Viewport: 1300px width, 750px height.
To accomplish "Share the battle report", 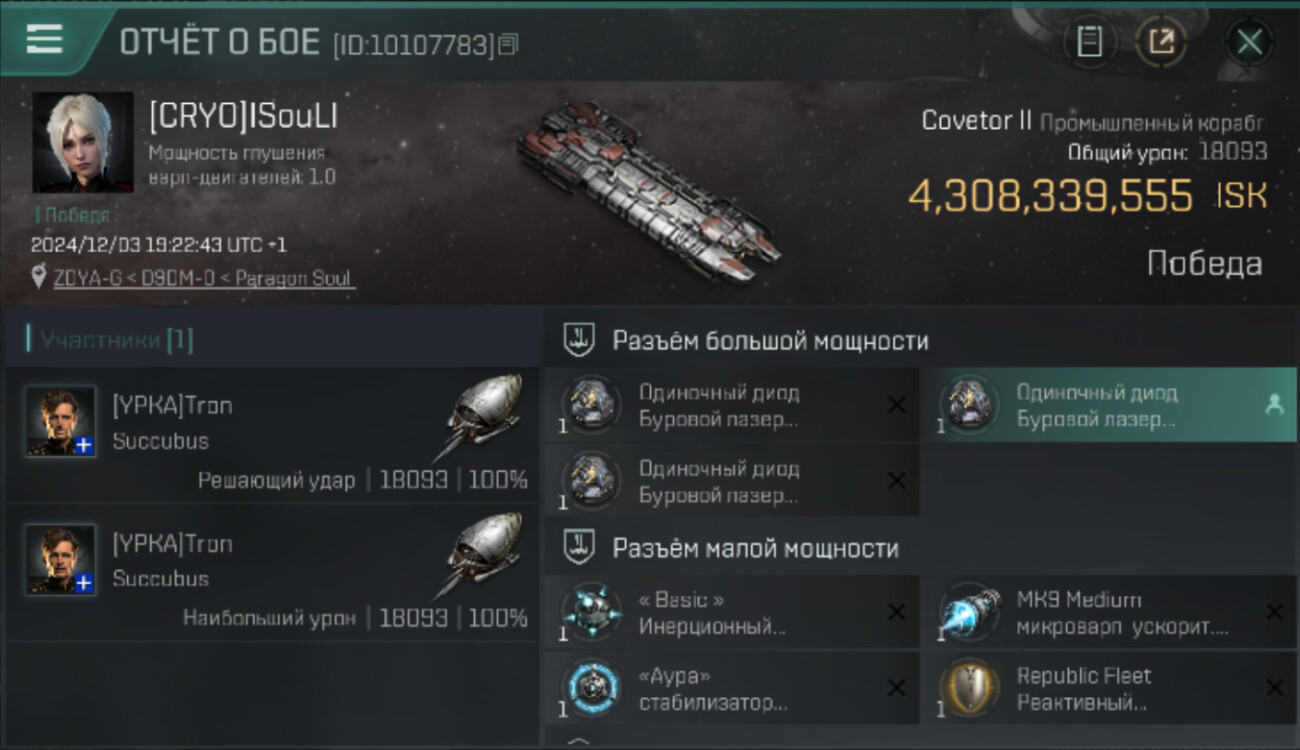I will pos(1161,41).
